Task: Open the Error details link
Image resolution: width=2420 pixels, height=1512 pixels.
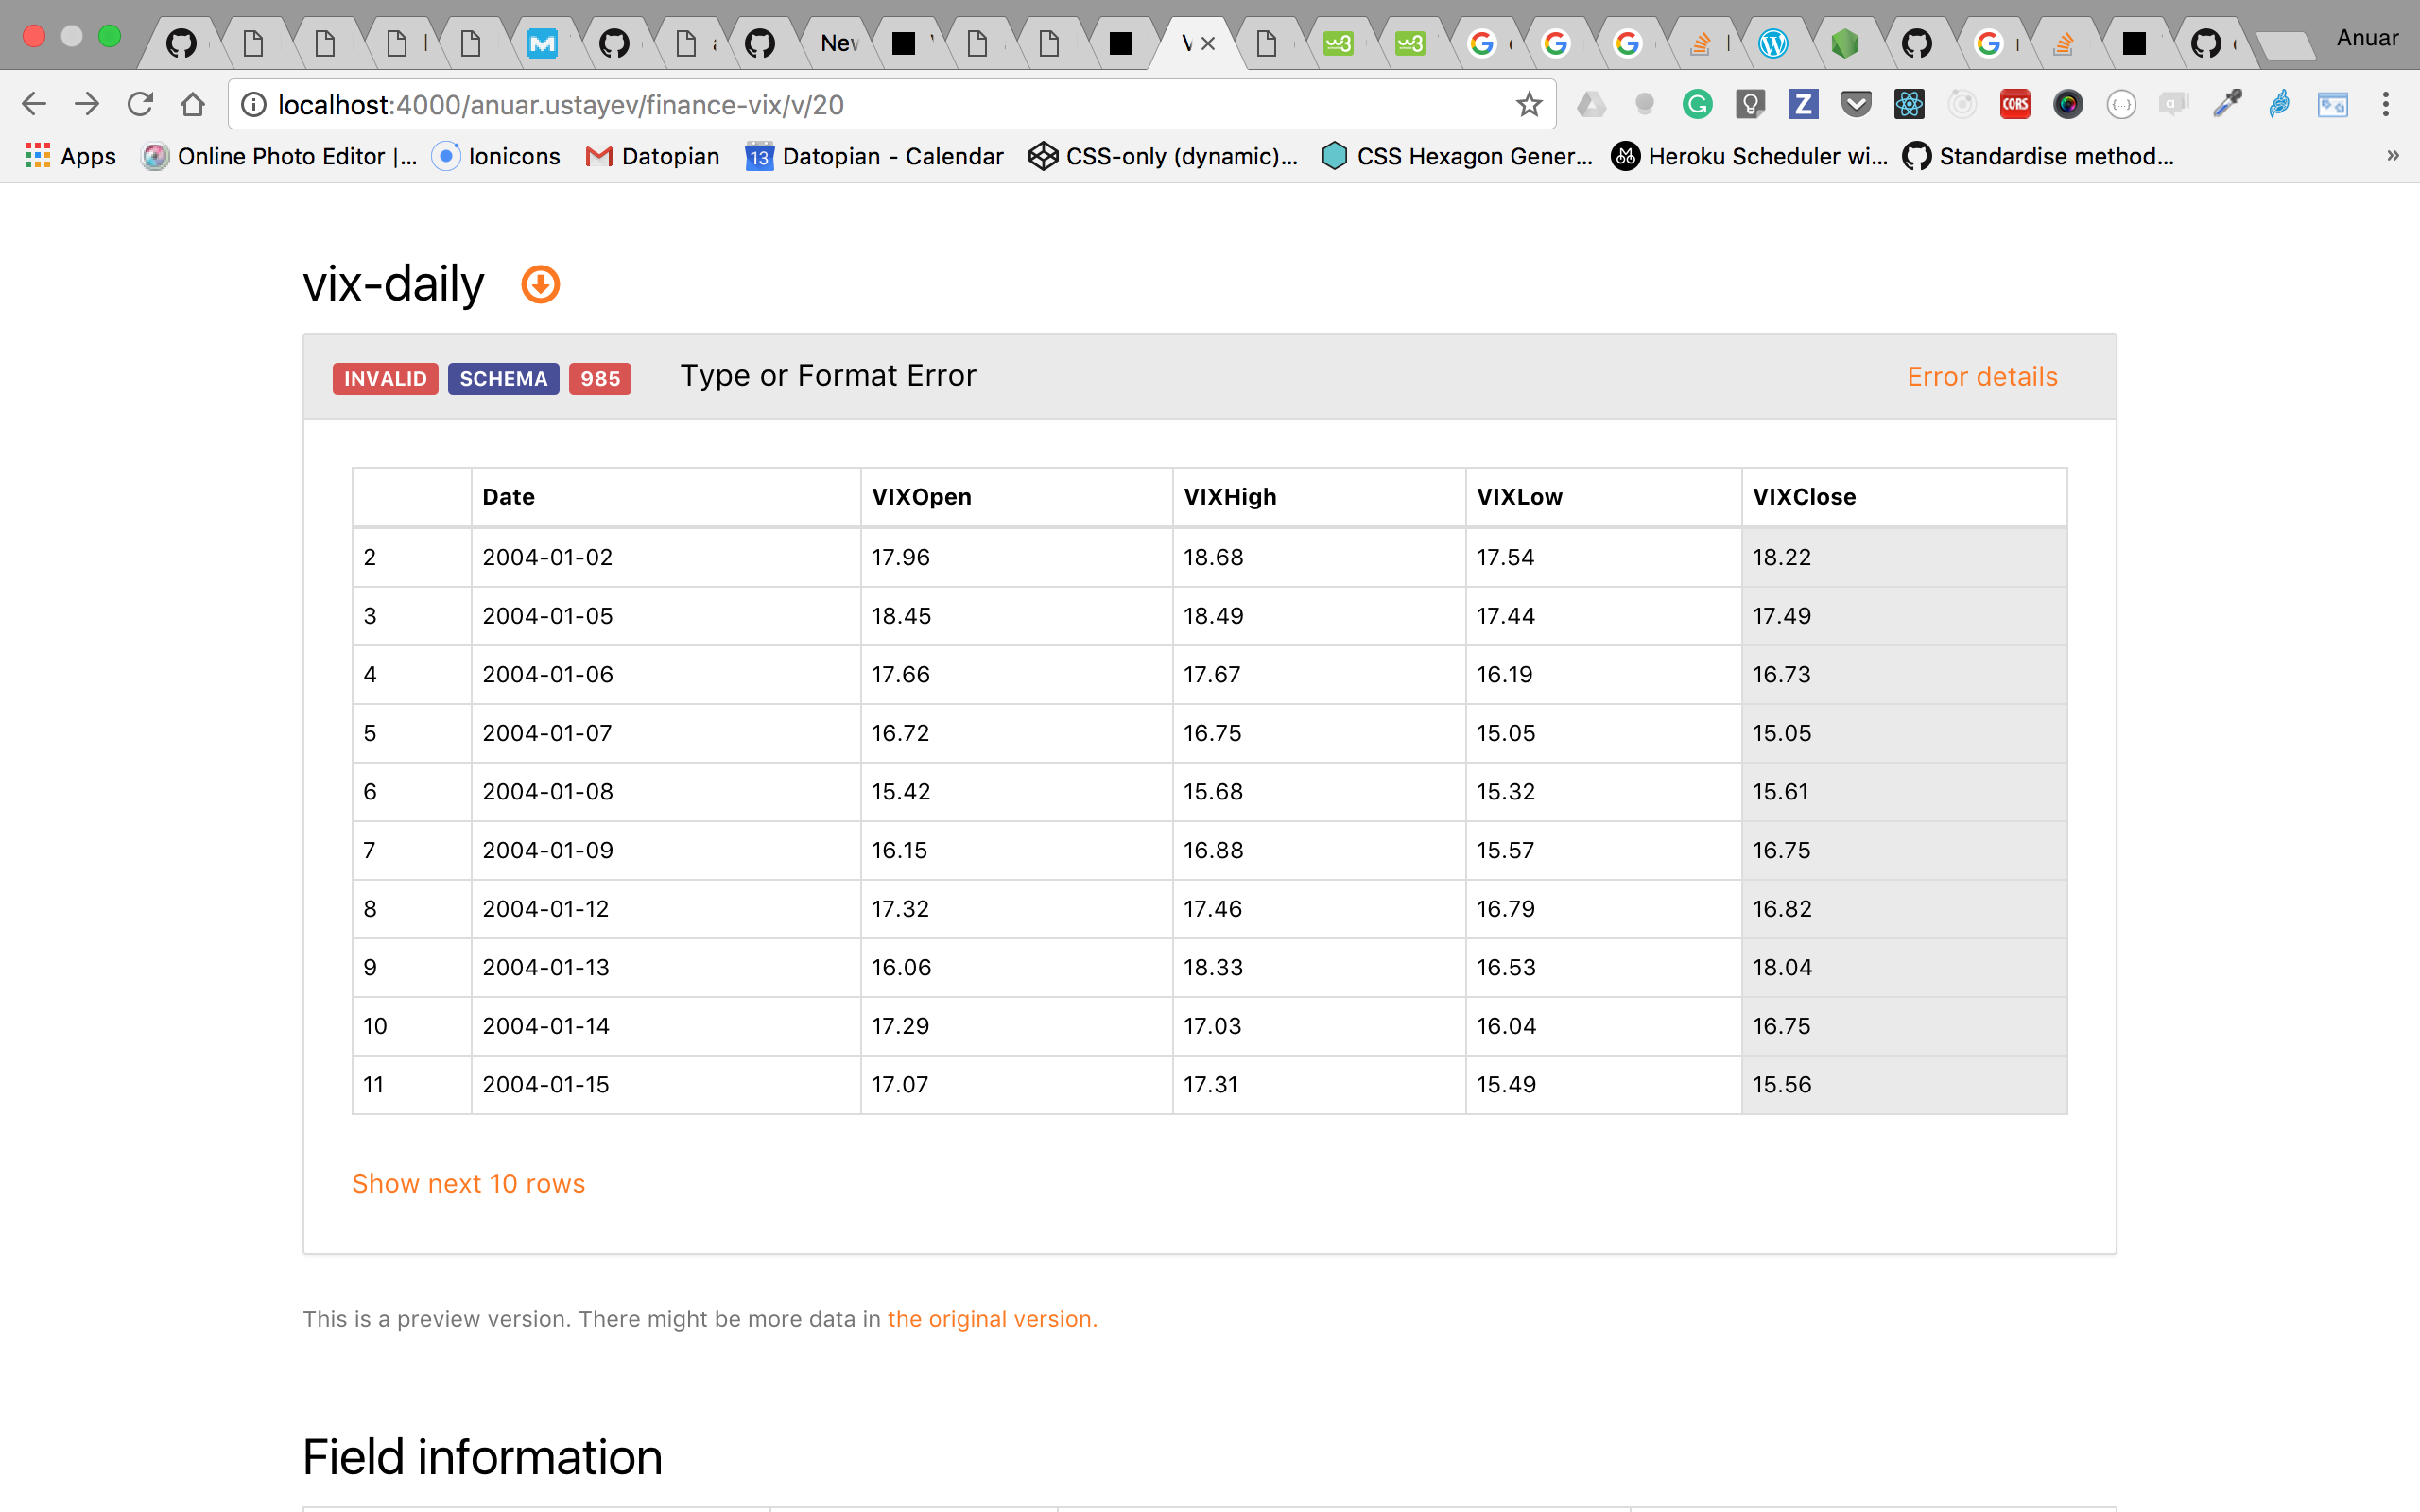Action: tap(1981, 376)
